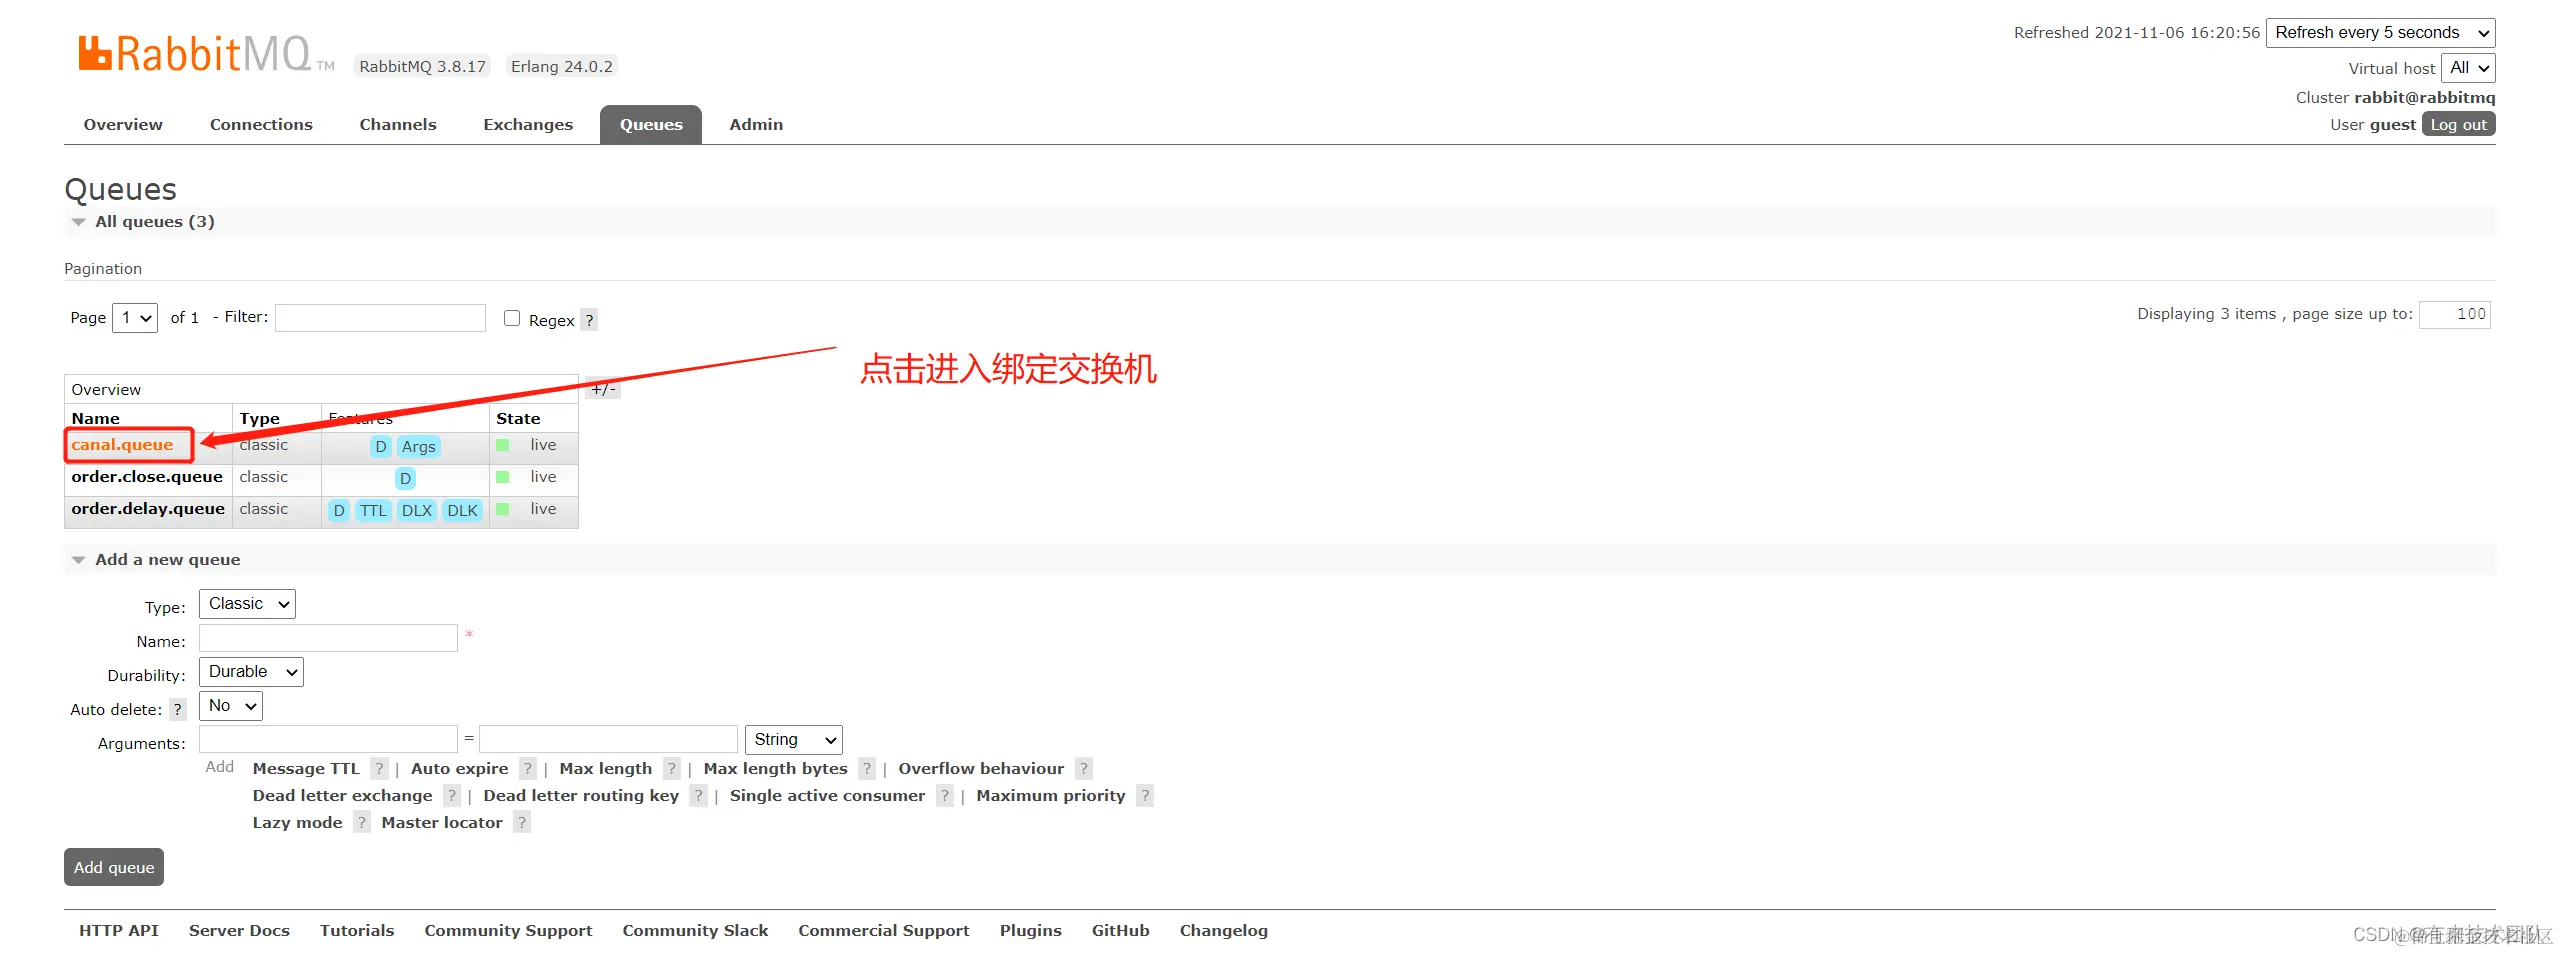Viewport: 2560px width, 953px height.
Task: Enable the Regex checkbox
Action: pyautogui.click(x=512, y=318)
